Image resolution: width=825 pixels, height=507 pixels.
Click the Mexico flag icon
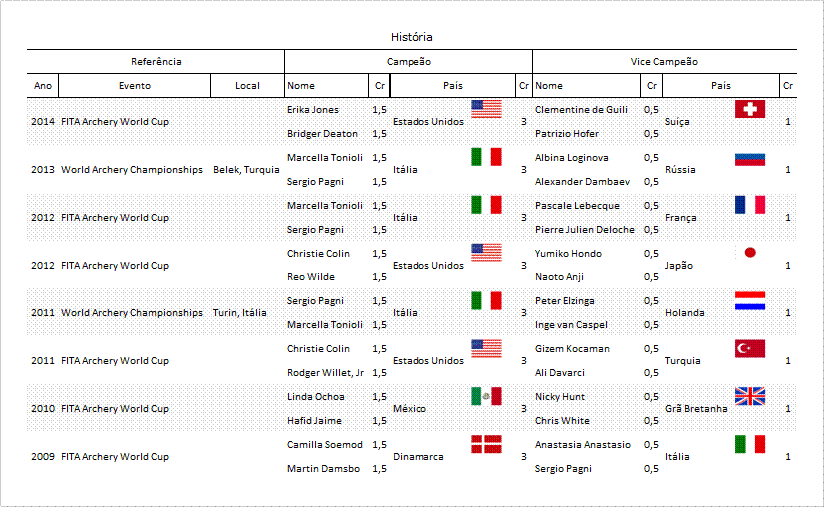(x=486, y=396)
